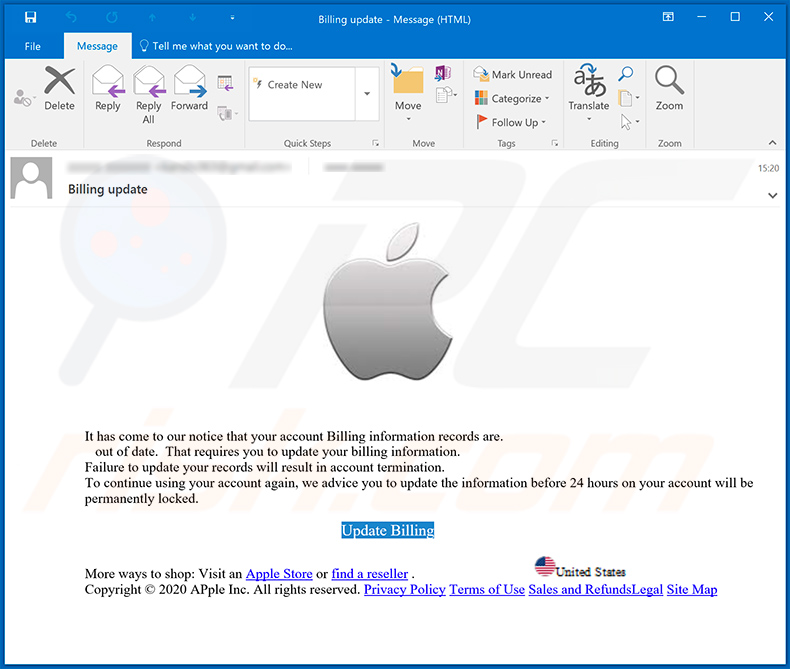Click the Update Billing link

coord(387,530)
